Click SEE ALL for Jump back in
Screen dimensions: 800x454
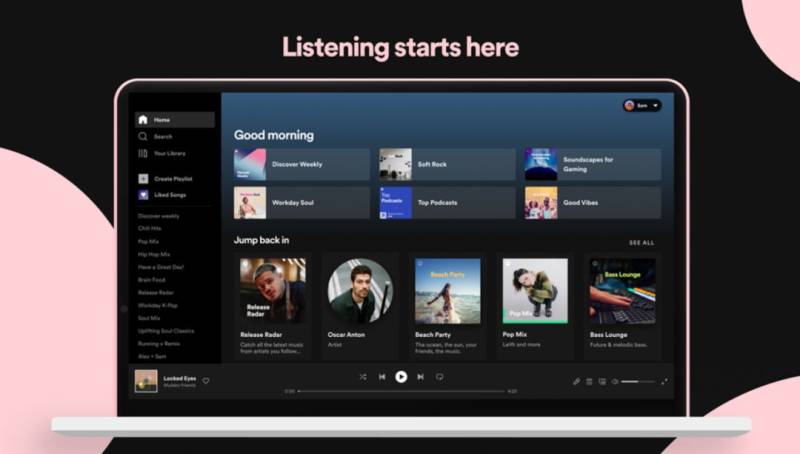[641, 243]
